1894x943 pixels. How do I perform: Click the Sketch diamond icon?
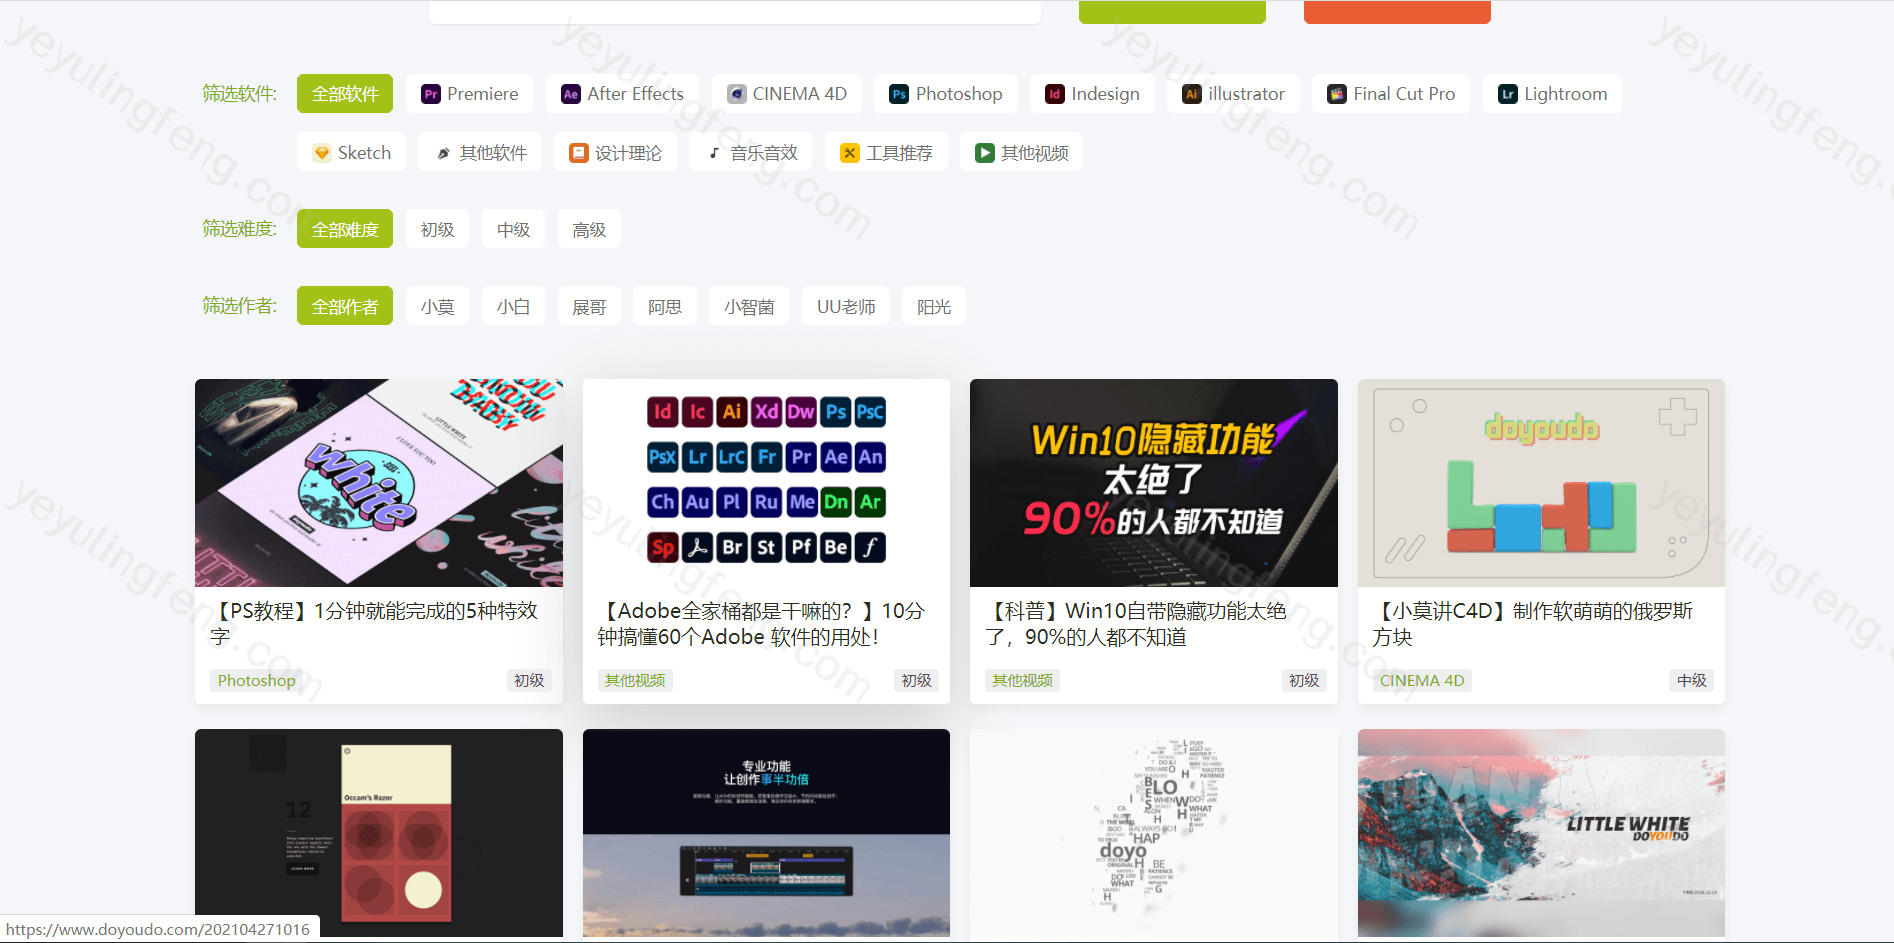point(321,153)
